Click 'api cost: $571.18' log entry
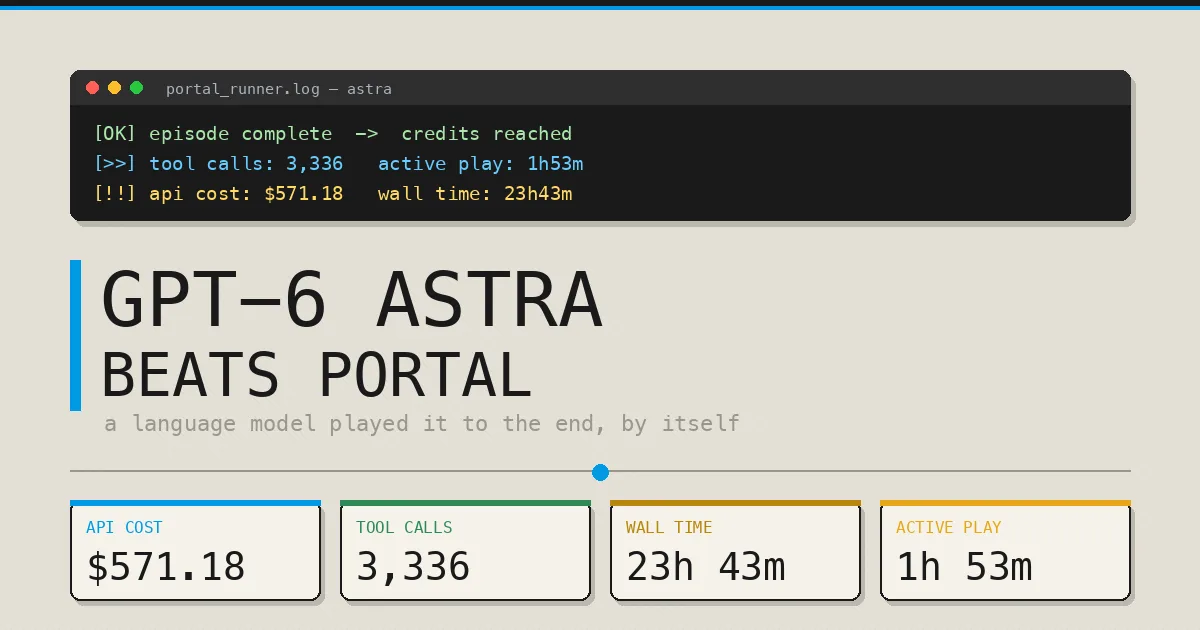The image size is (1200, 630). point(246,194)
